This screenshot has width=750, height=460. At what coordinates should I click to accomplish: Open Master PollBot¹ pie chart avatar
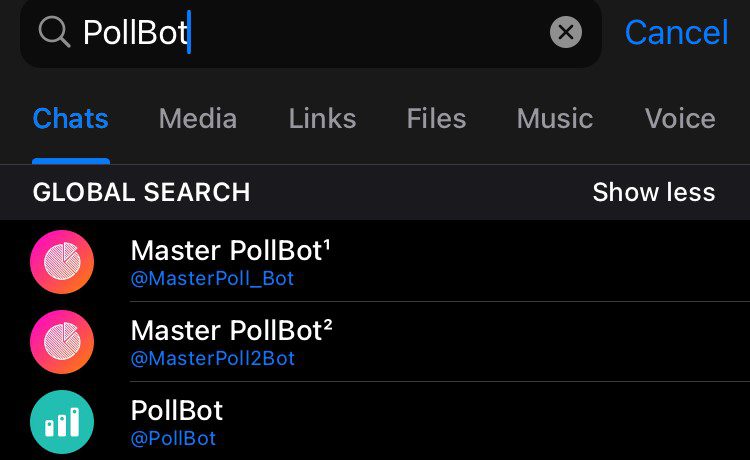62,262
